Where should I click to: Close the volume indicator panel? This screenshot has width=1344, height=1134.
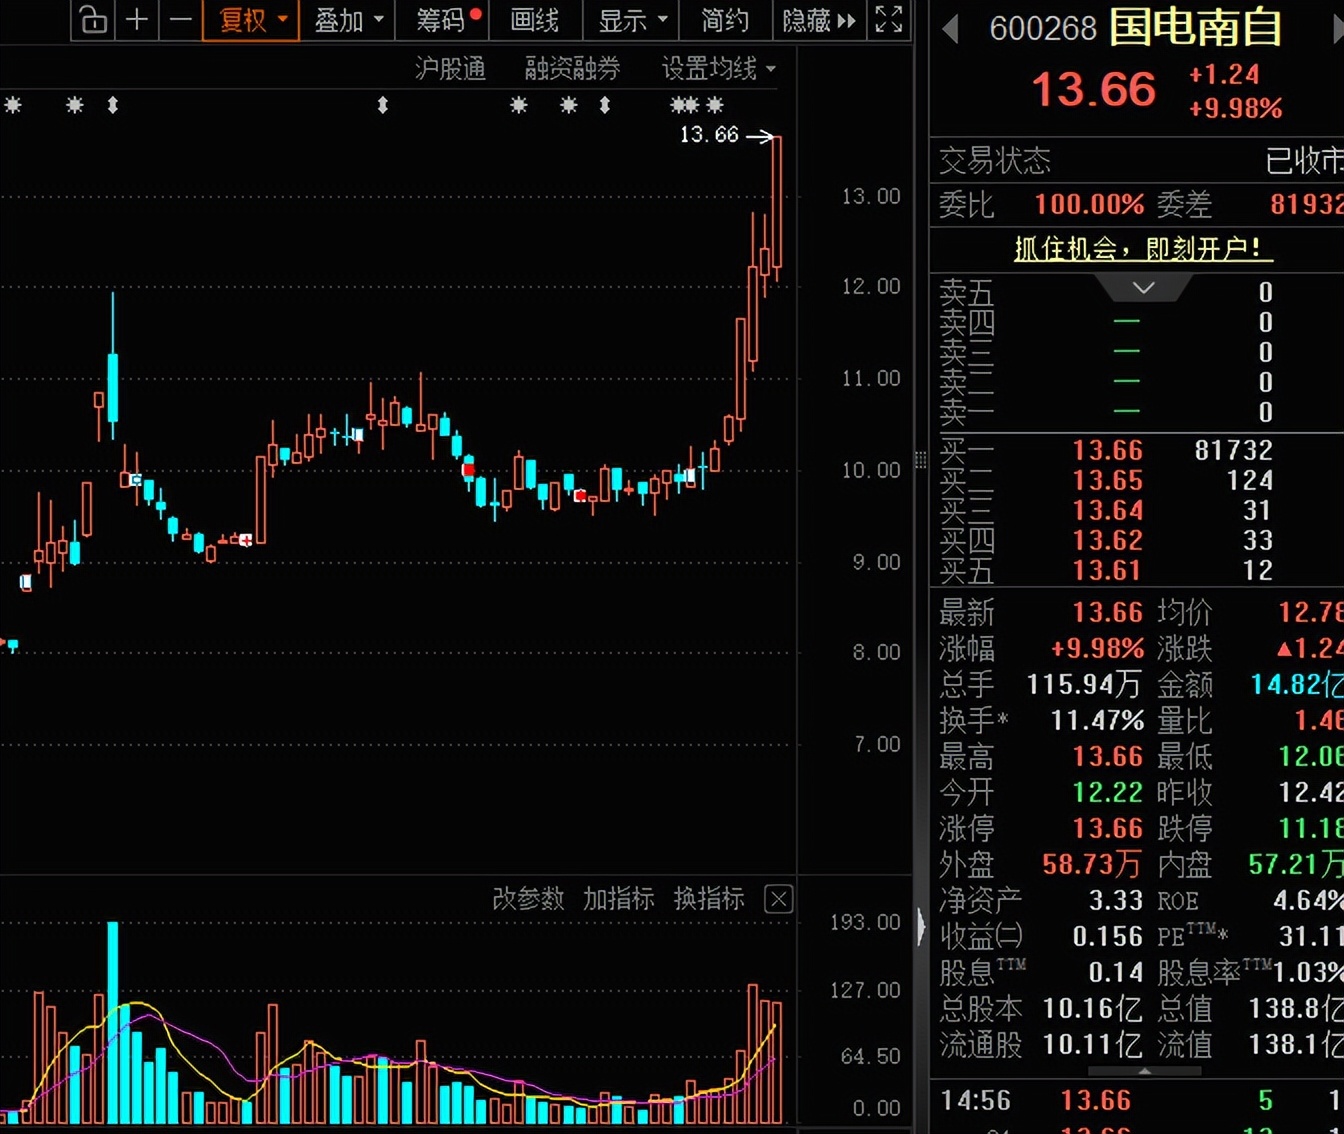[778, 899]
